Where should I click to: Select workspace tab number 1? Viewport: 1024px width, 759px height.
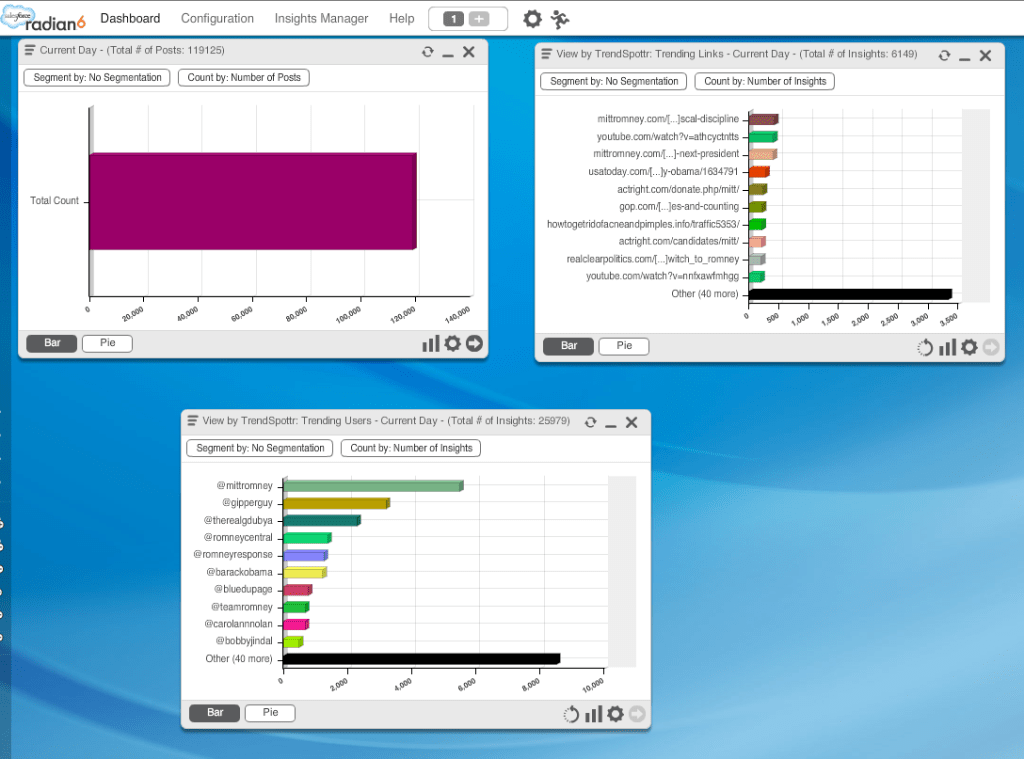(453, 19)
